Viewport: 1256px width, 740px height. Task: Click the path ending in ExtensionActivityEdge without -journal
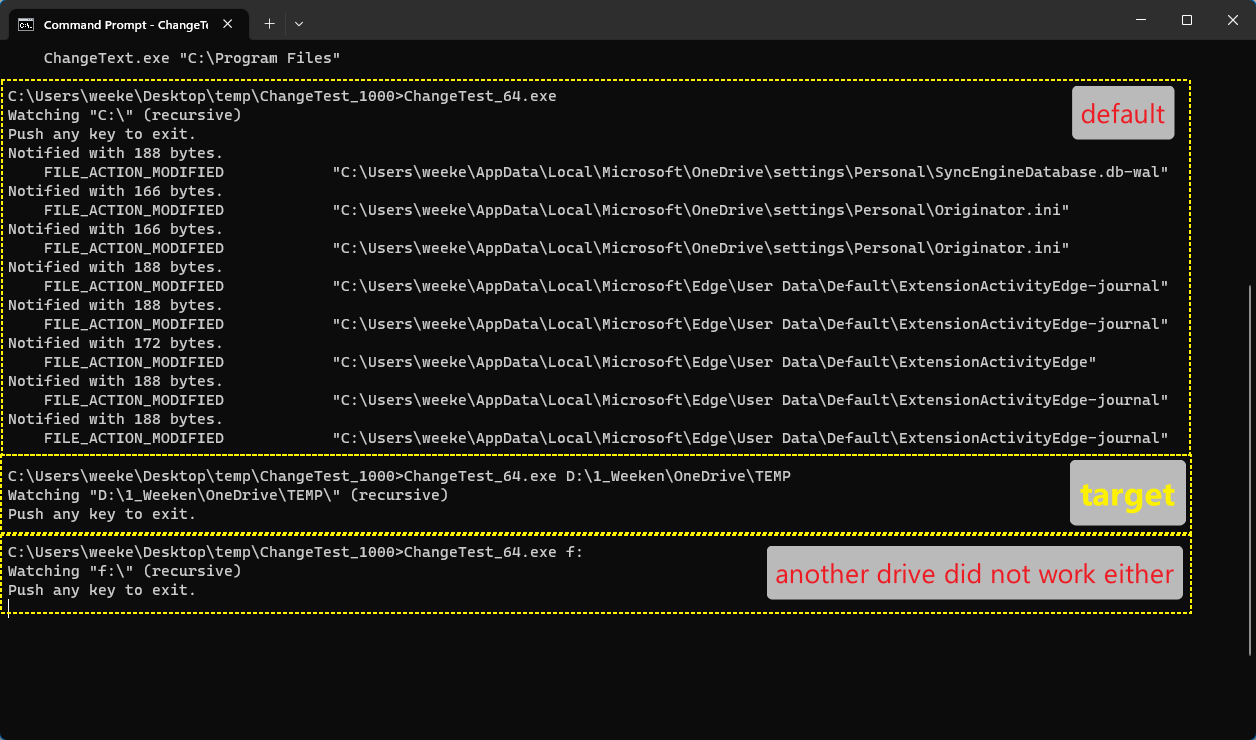pyautogui.click(x=714, y=362)
